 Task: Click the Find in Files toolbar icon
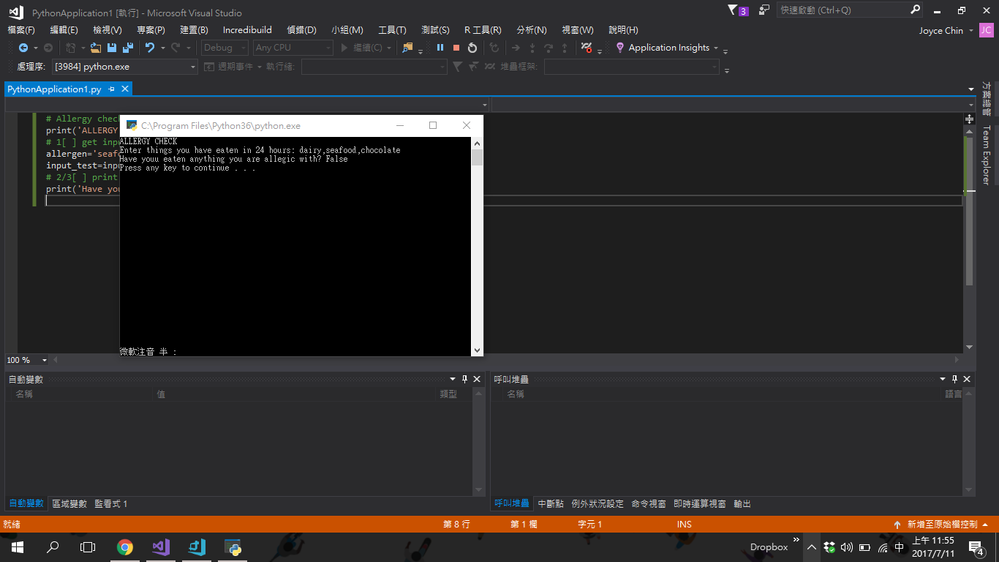[x=407, y=48]
